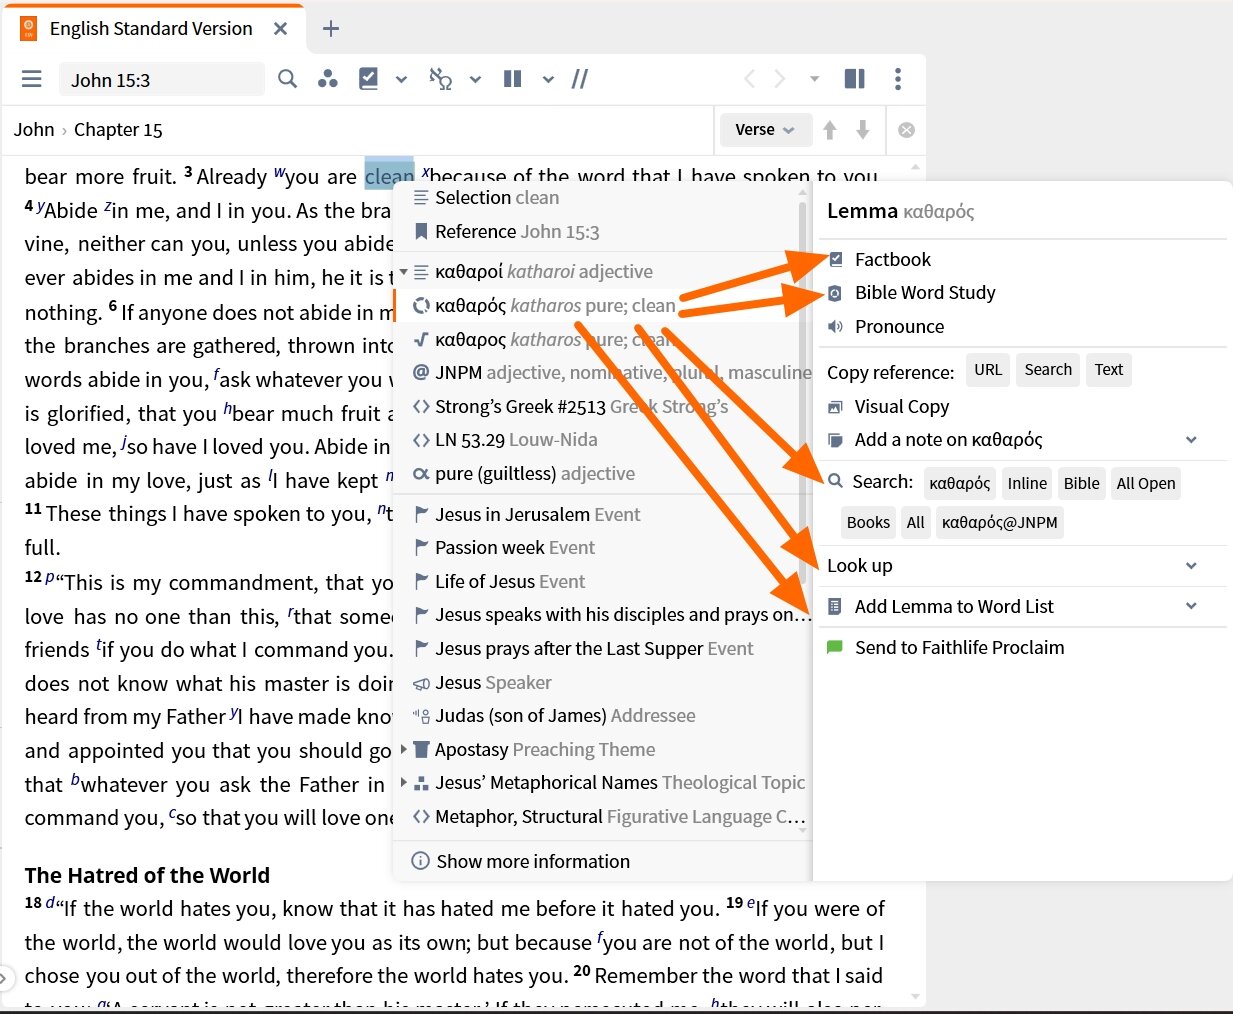Open the Verse navigation dropdown
Viewport: 1233px width, 1014px height.
pyautogui.click(x=764, y=130)
